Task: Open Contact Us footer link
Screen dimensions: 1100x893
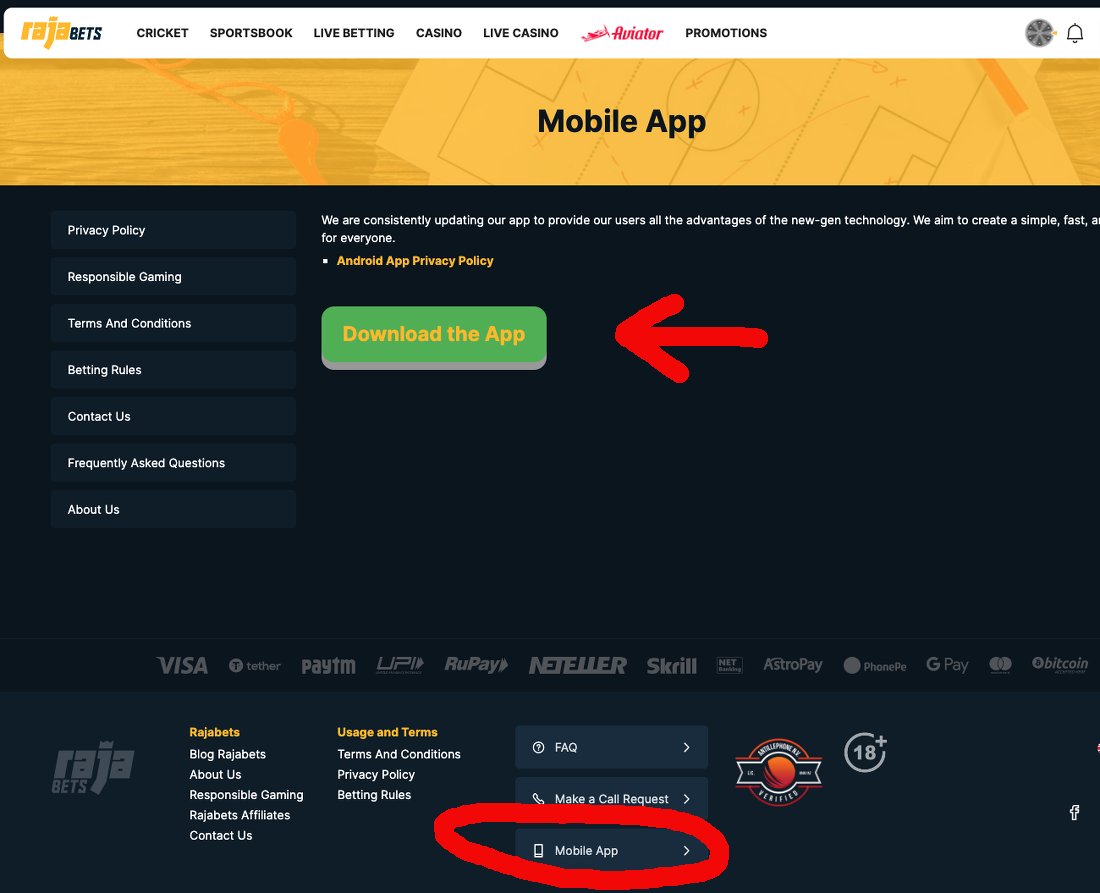Action: pyautogui.click(x=220, y=835)
